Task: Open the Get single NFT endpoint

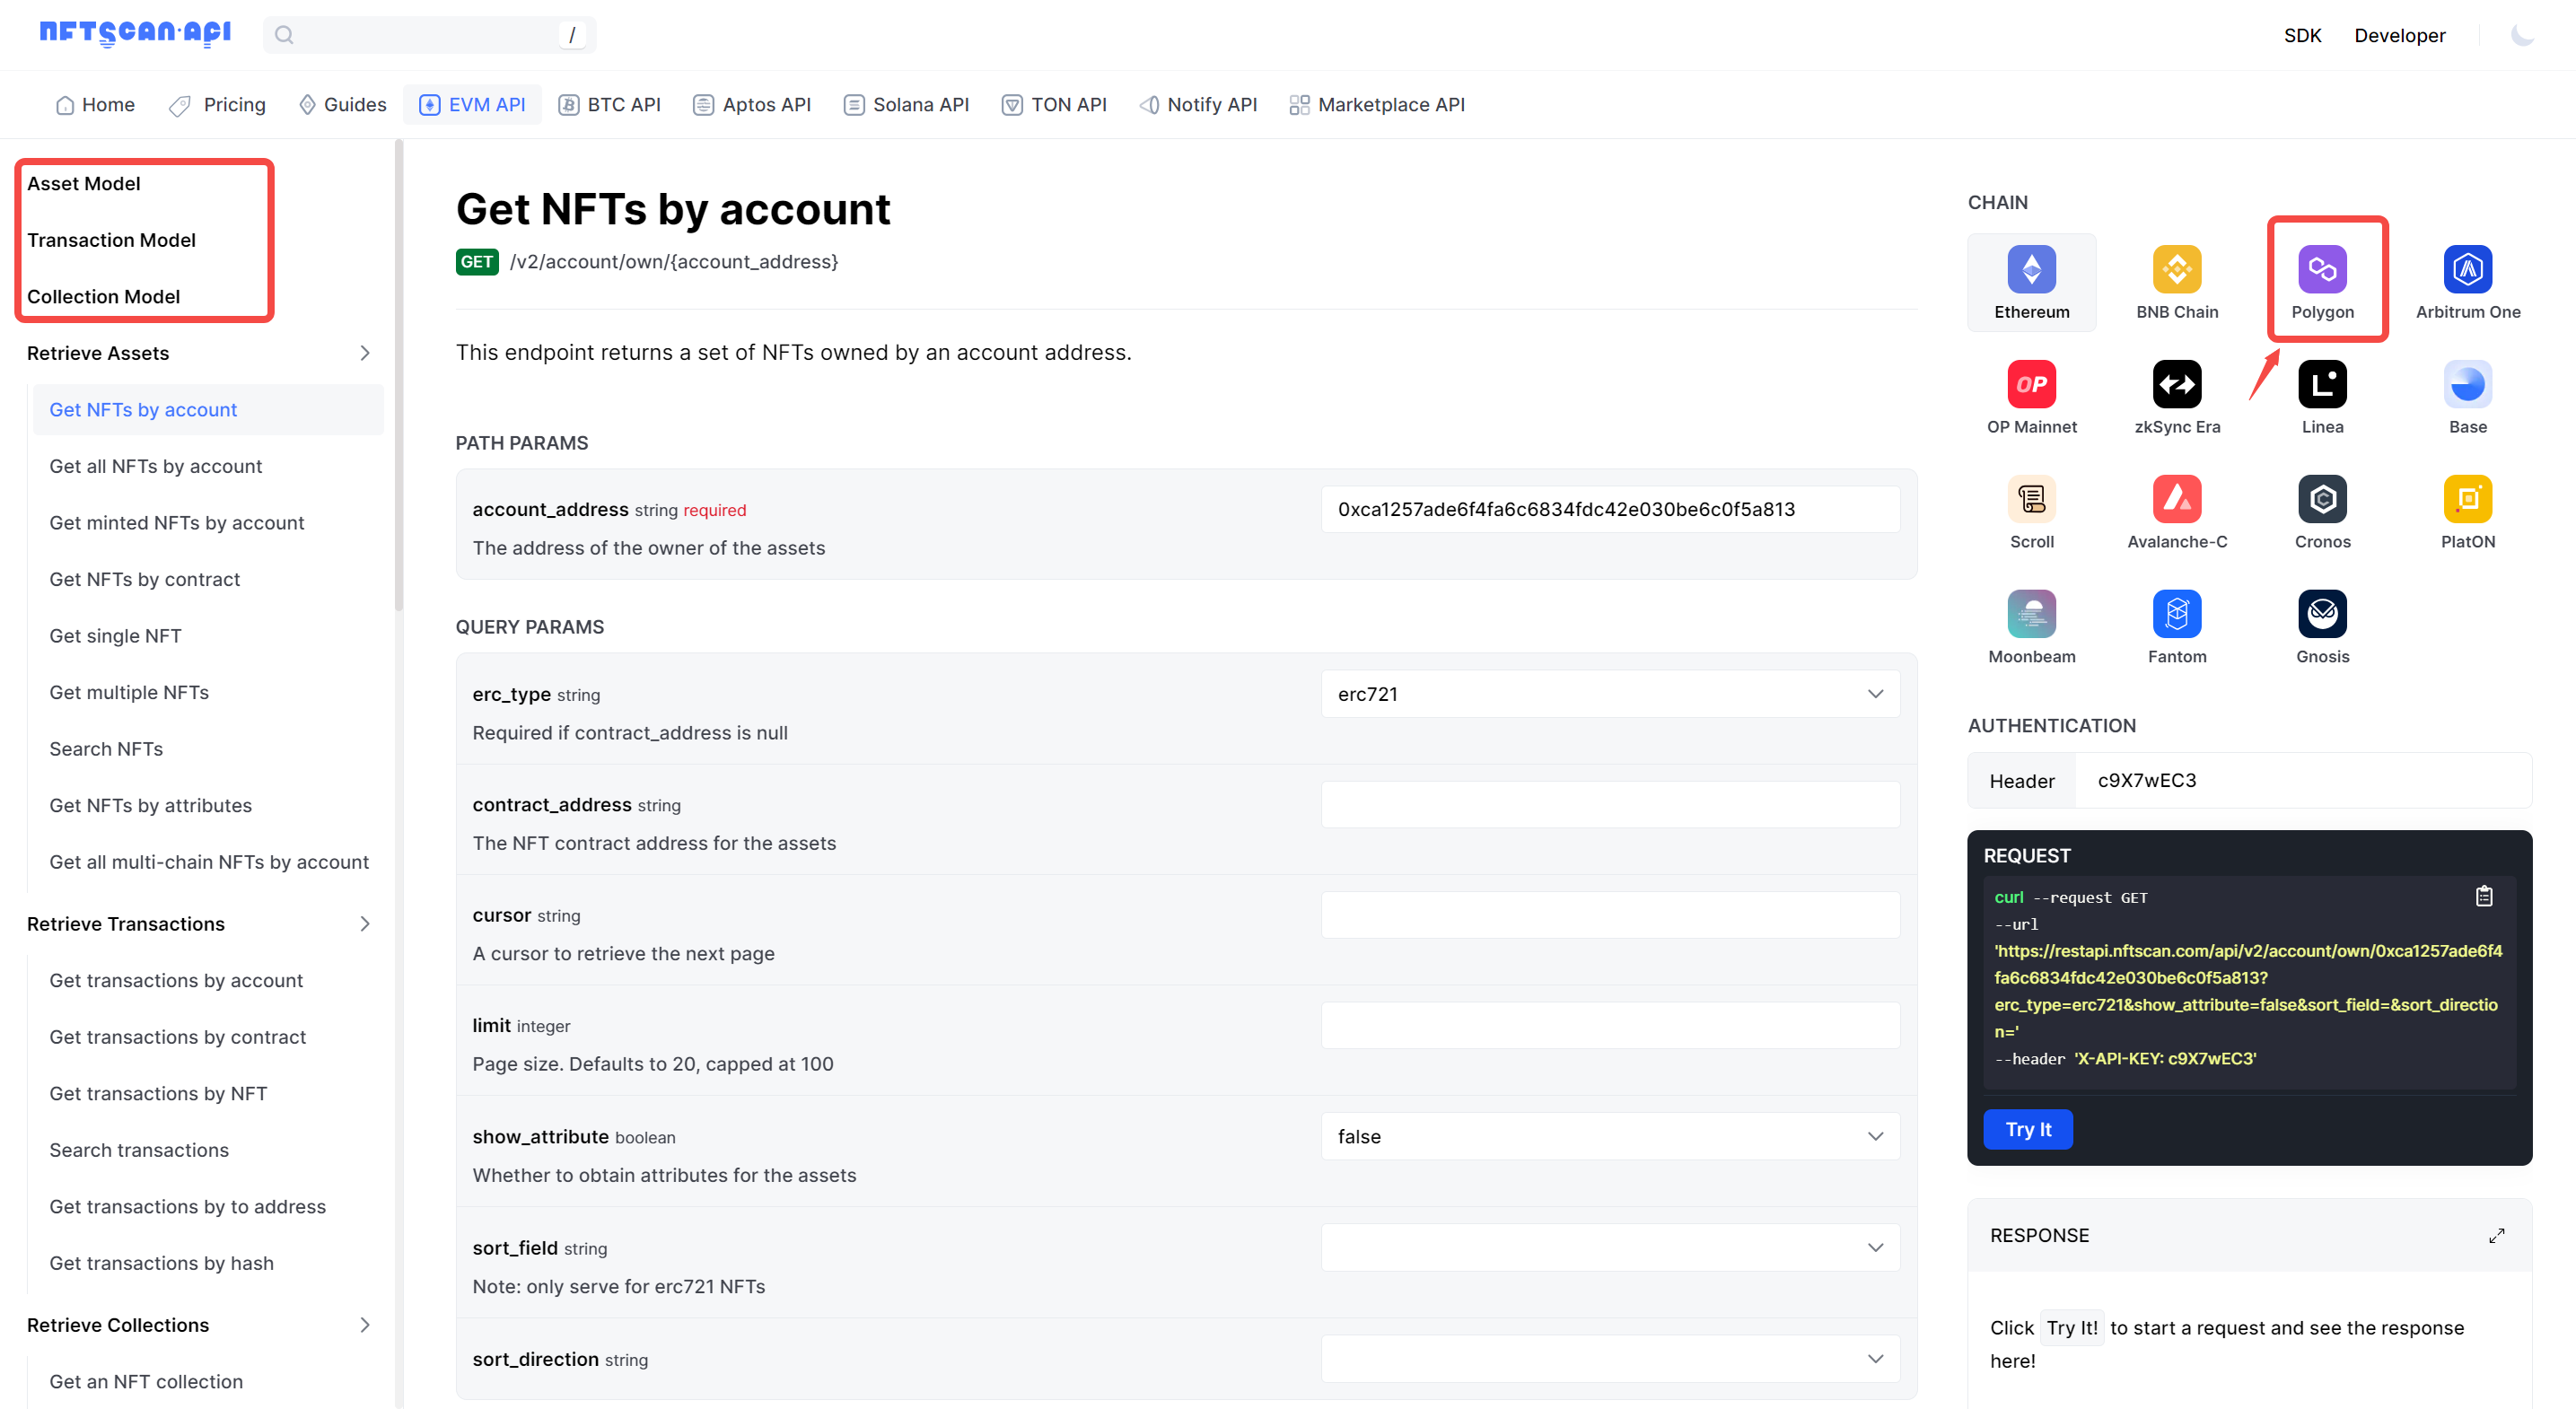Action: tap(115, 635)
